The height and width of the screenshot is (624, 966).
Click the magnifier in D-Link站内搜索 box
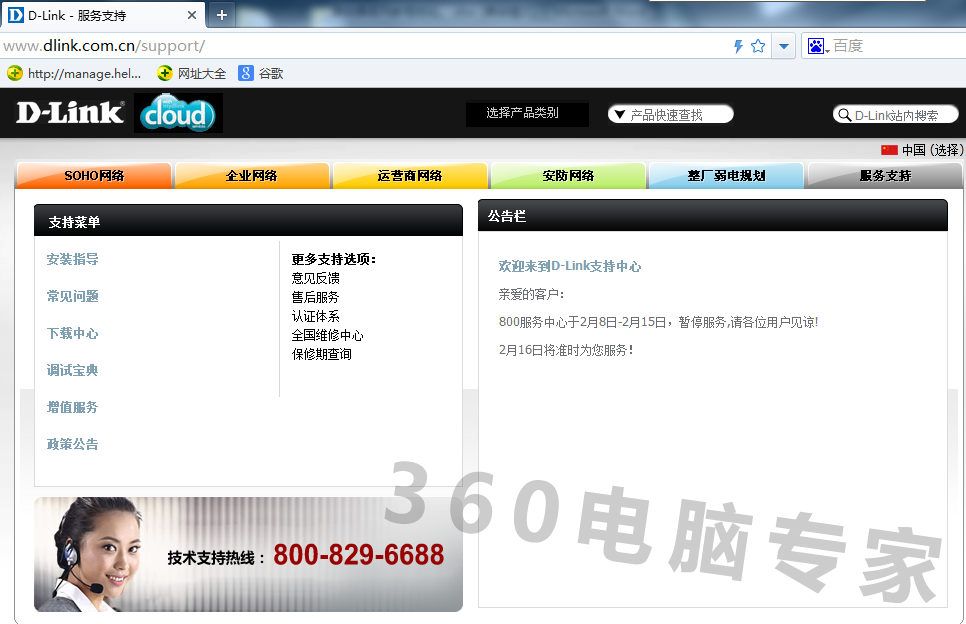[845, 115]
